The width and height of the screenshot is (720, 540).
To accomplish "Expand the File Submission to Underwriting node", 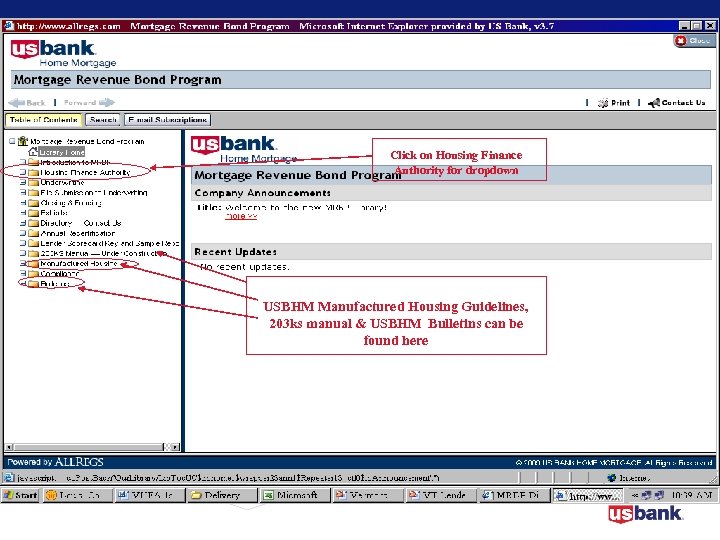I will (x=23, y=192).
